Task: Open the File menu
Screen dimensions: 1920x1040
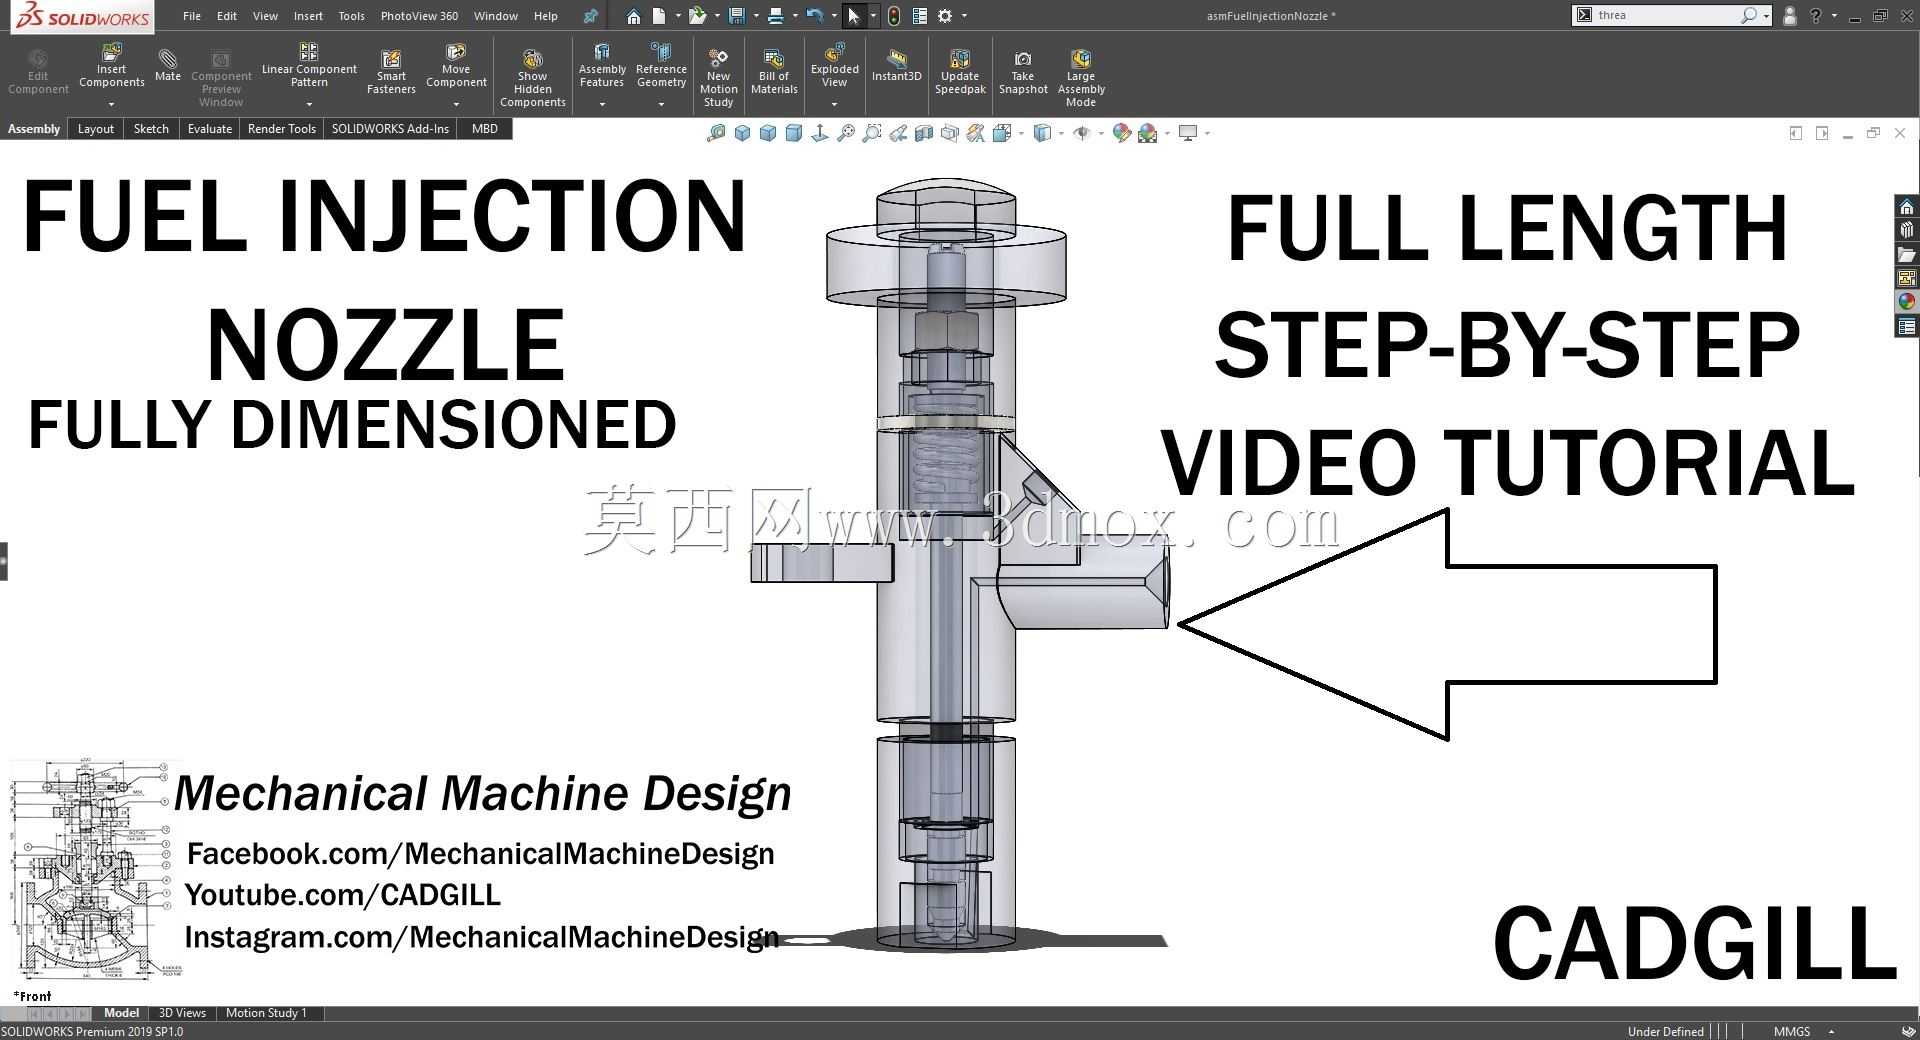Action: click(x=192, y=16)
